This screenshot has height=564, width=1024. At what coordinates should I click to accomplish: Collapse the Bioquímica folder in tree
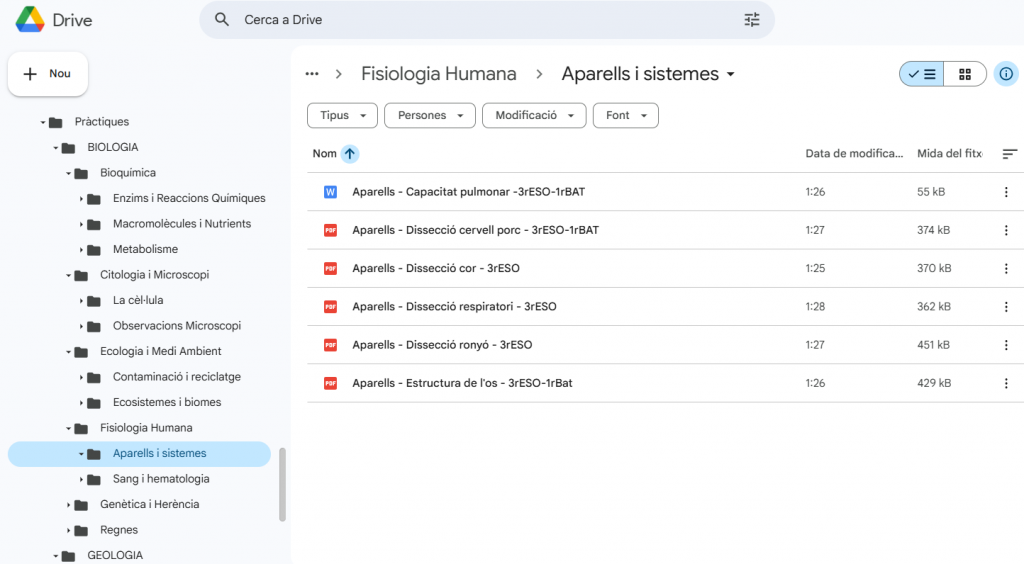click(x=69, y=173)
